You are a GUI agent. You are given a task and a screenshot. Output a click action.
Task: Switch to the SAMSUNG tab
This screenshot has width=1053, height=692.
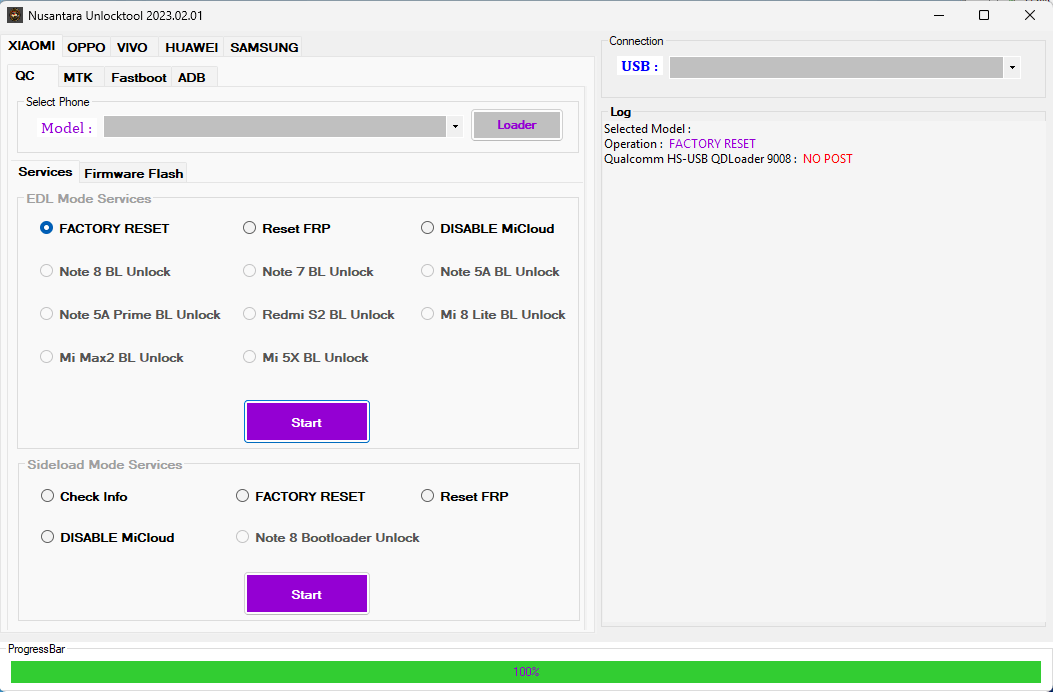coord(264,47)
